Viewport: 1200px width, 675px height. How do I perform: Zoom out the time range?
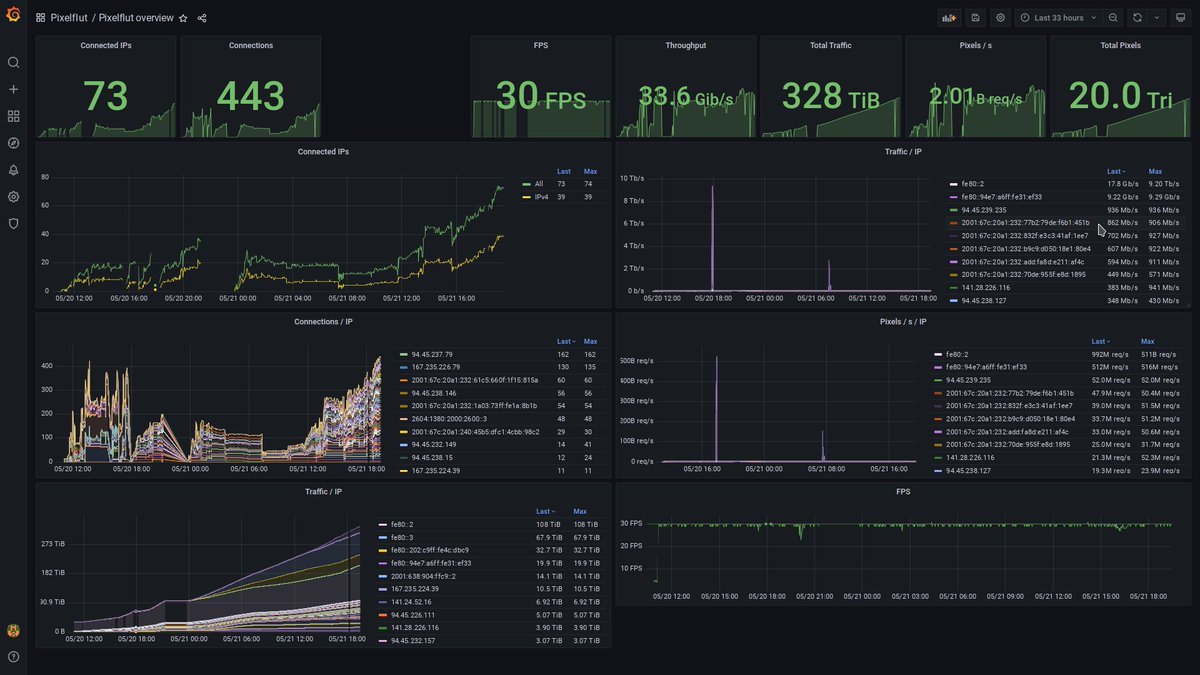[1113, 18]
